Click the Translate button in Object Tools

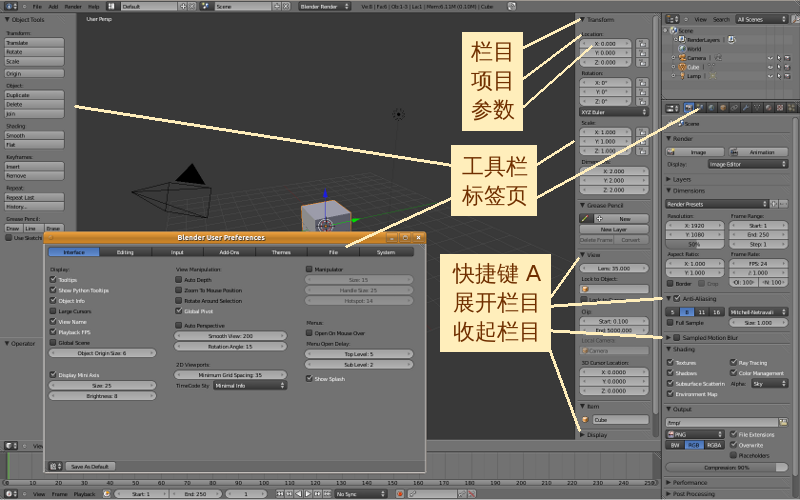[35, 43]
